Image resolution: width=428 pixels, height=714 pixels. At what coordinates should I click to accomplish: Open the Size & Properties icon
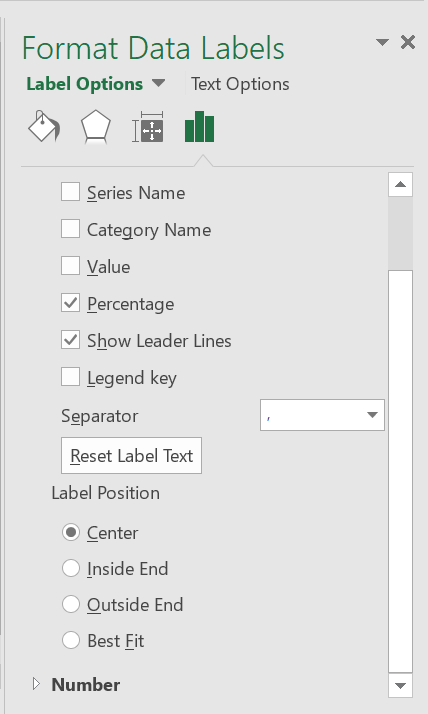pyautogui.click(x=148, y=127)
